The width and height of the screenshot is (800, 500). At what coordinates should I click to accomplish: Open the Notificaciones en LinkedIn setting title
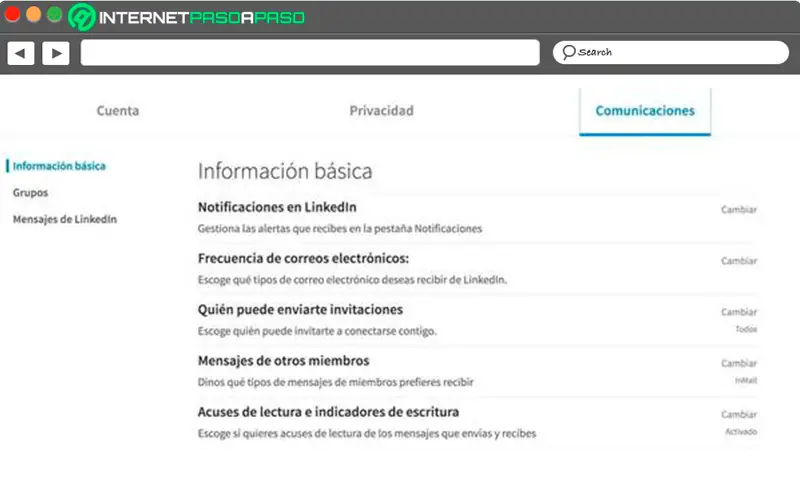pos(277,207)
